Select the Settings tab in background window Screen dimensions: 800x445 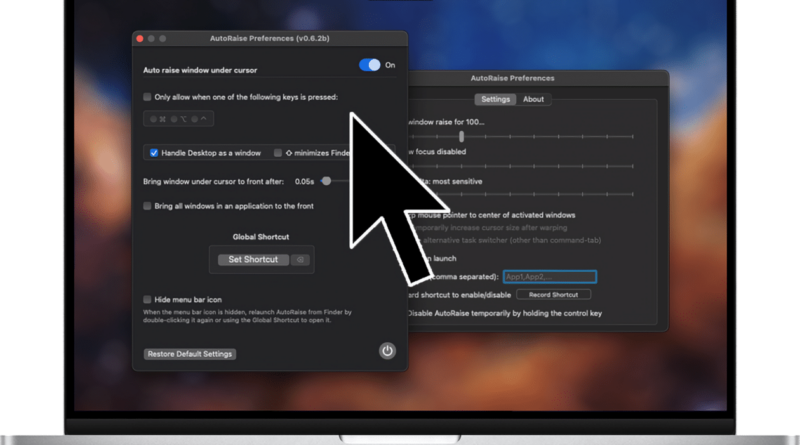495,99
